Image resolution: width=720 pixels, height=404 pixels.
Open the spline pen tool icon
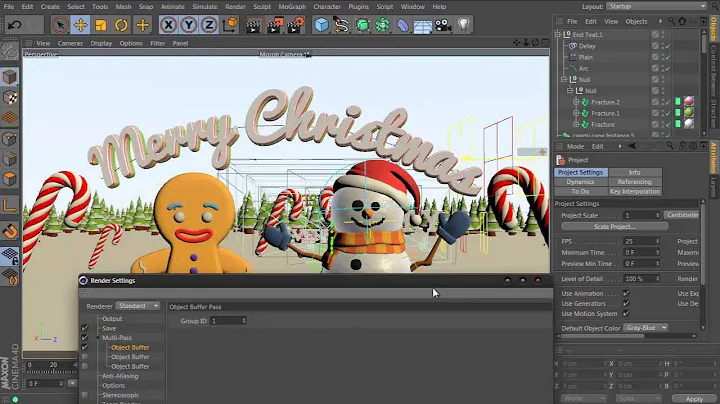(342, 25)
